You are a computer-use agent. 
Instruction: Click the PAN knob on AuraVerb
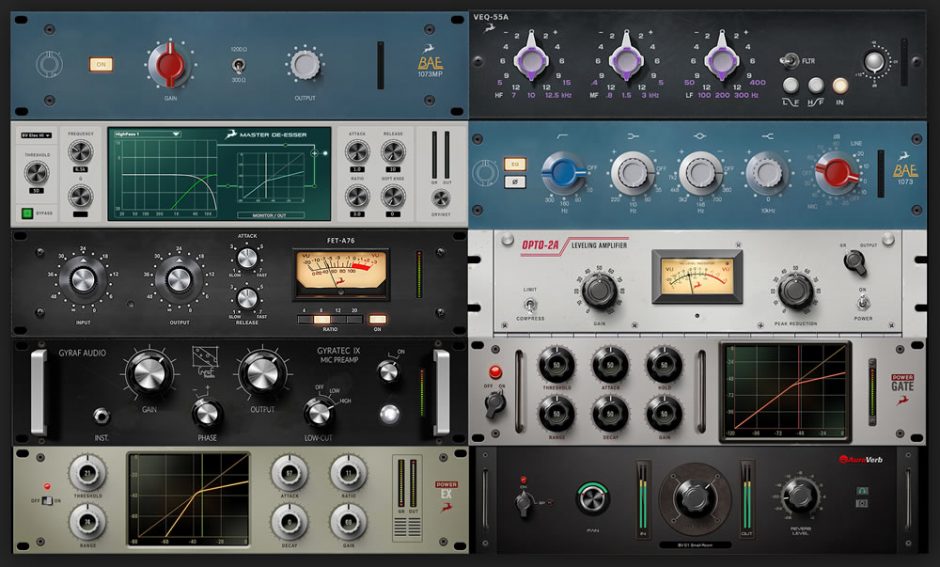coord(593,498)
